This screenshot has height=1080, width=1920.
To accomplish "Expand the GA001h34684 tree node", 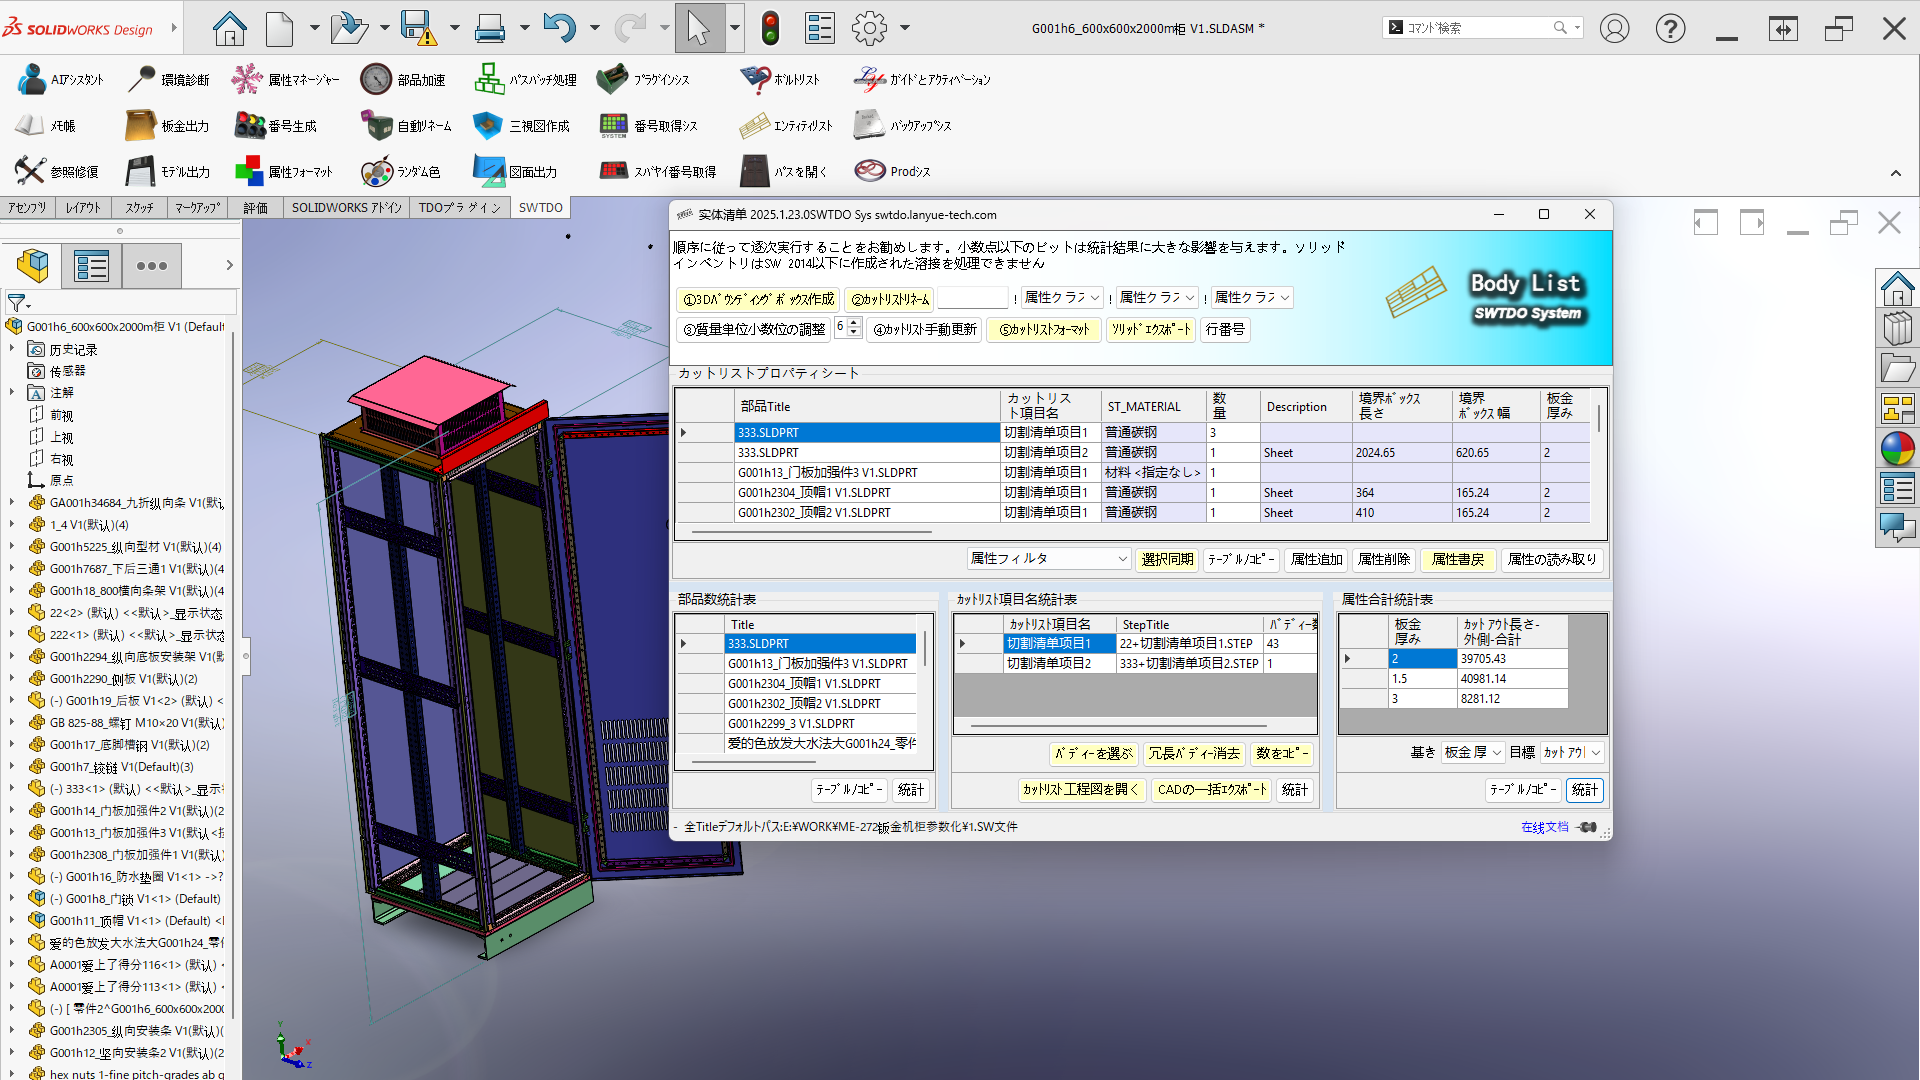I will tap(12, 503).
